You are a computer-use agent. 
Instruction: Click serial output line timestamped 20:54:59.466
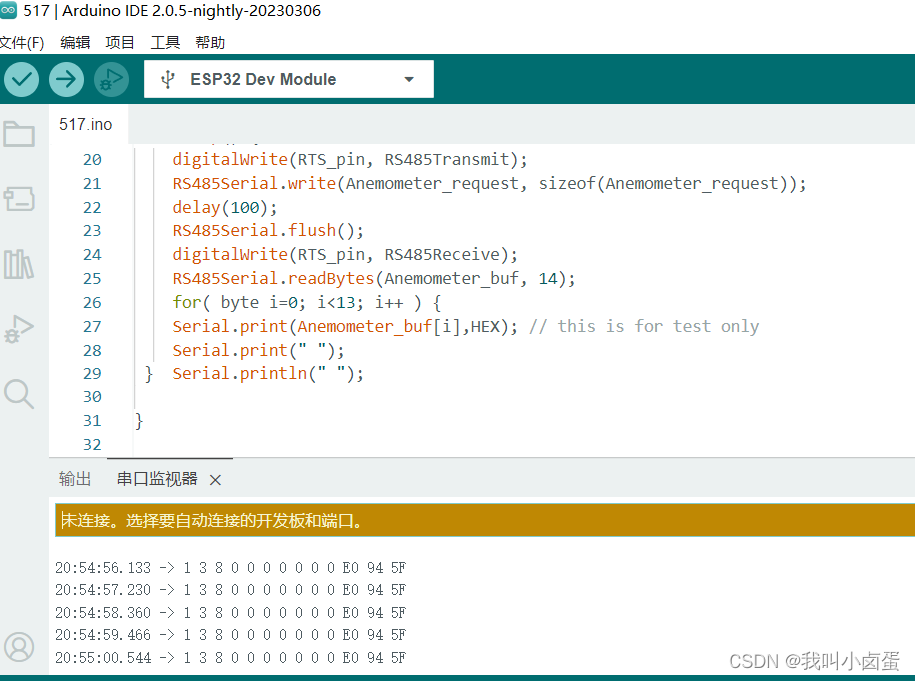231,635
